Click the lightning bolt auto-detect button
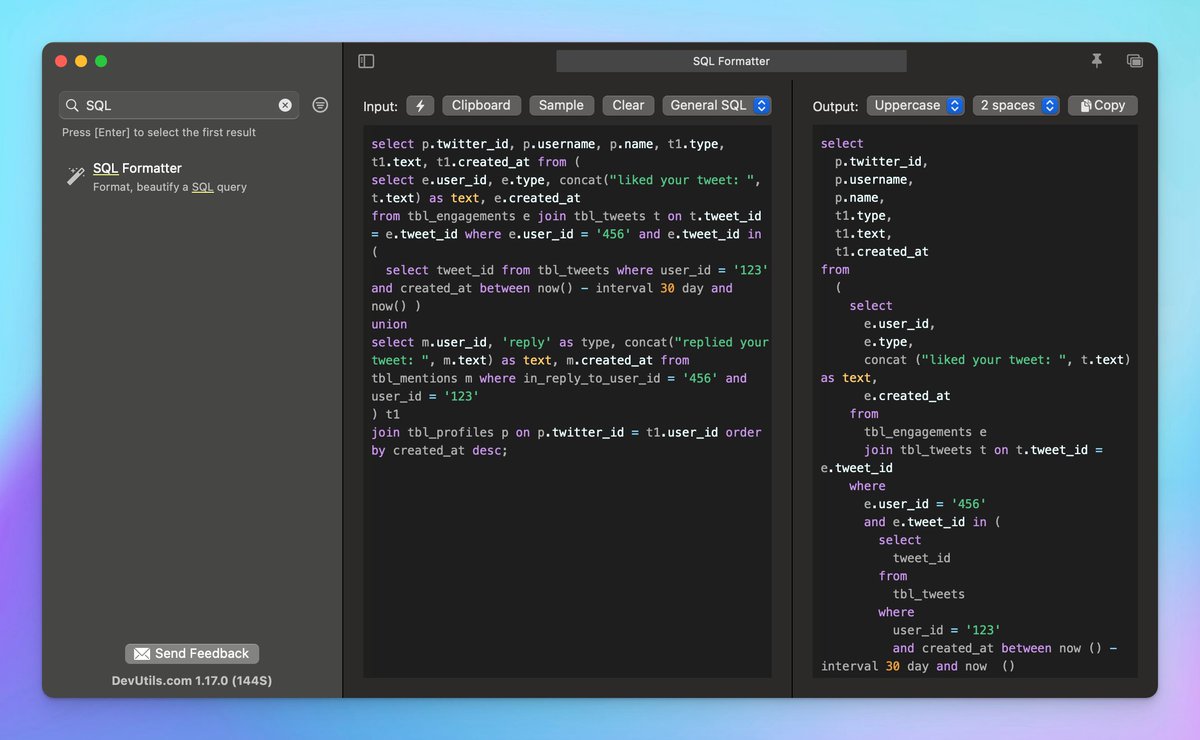 point(420,106)
